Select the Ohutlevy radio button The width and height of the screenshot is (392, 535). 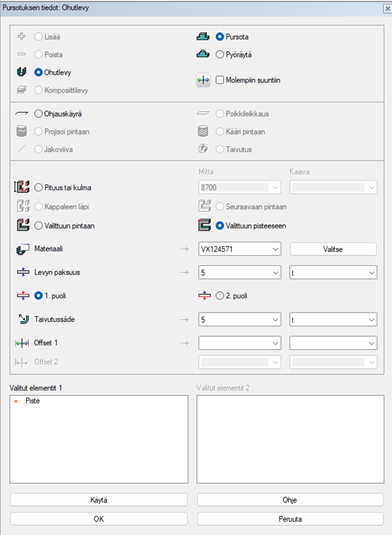pos(38,72)
